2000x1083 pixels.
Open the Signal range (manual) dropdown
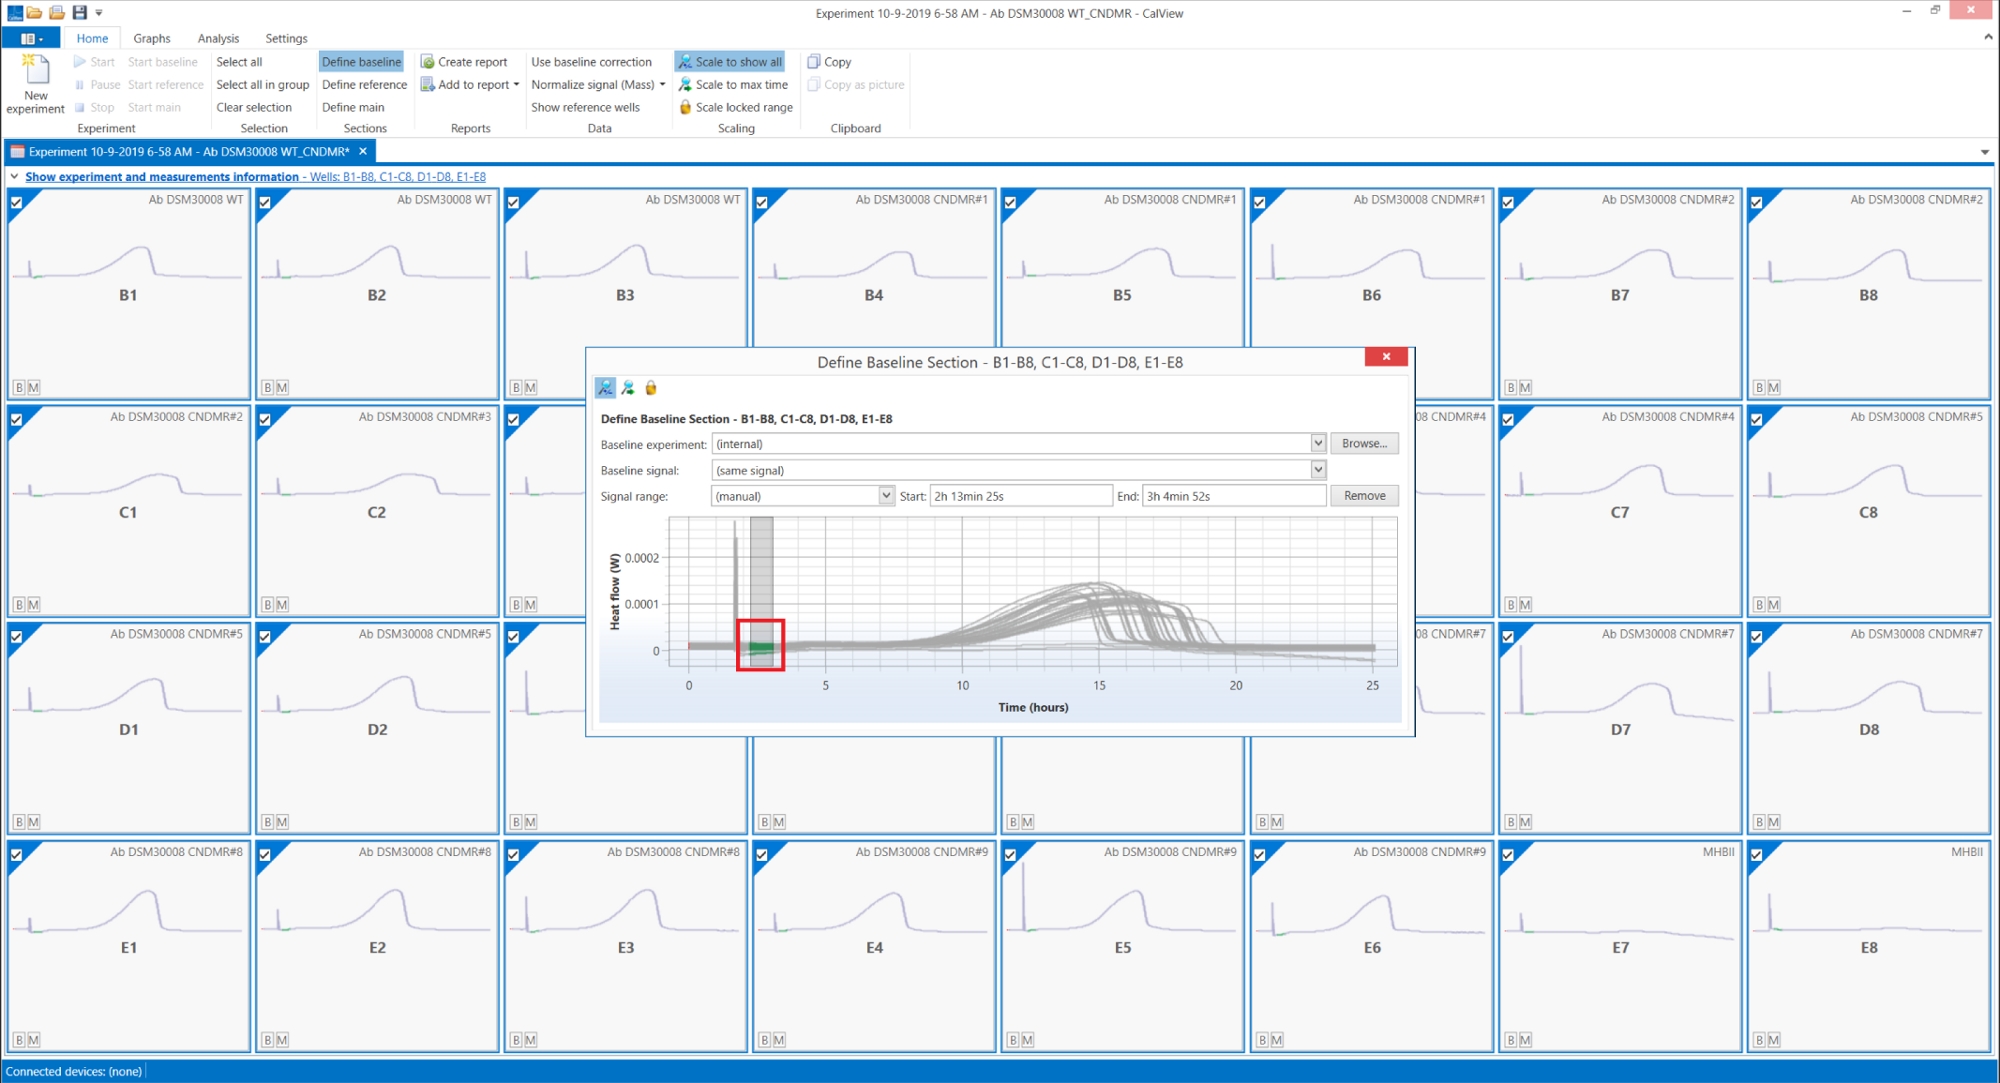[x=886, y=495]
